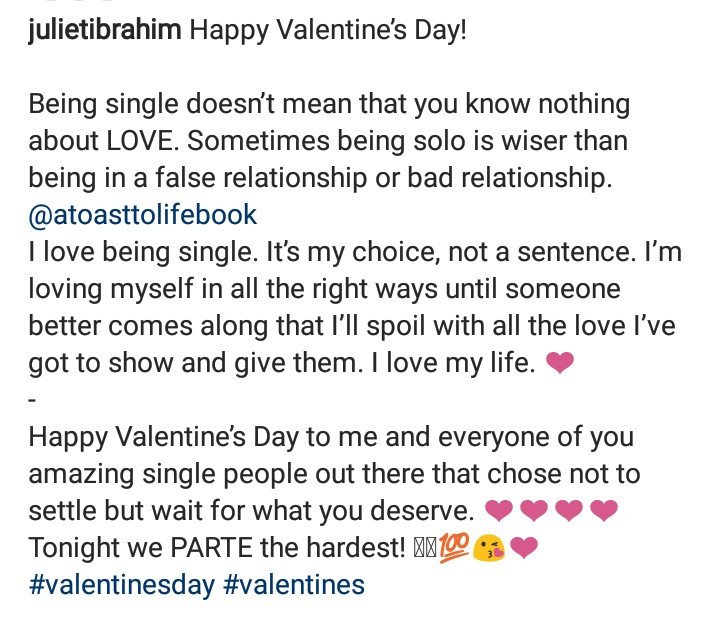
Task: Click the fourth pink heart after "deserve."
Action: (603, 511)
